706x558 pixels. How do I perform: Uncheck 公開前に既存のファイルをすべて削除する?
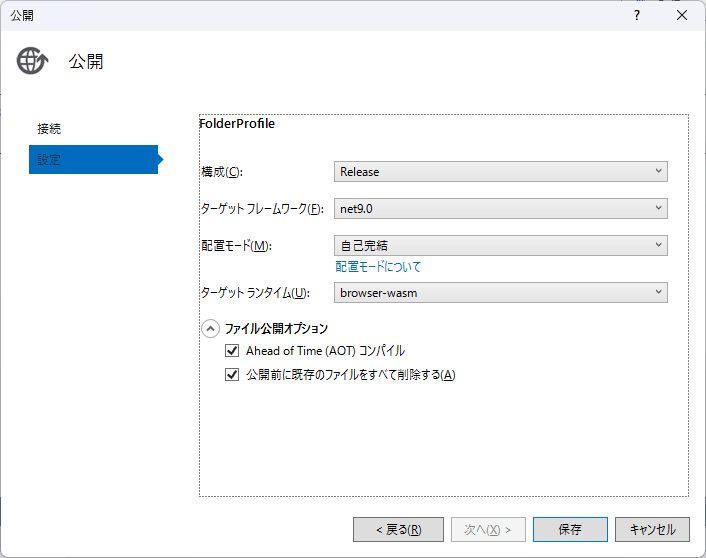point(232,374)
